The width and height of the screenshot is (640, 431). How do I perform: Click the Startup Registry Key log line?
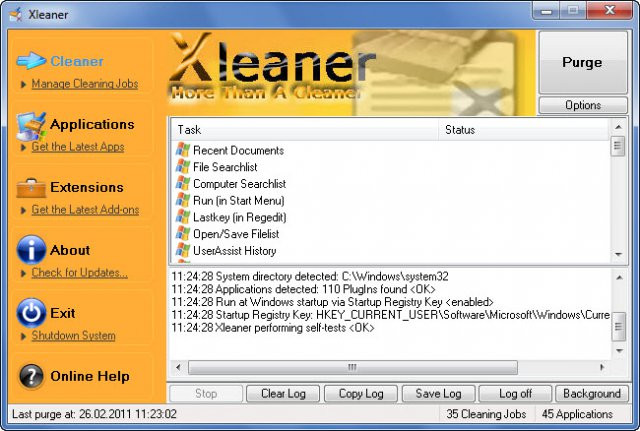tap(391, 315)
